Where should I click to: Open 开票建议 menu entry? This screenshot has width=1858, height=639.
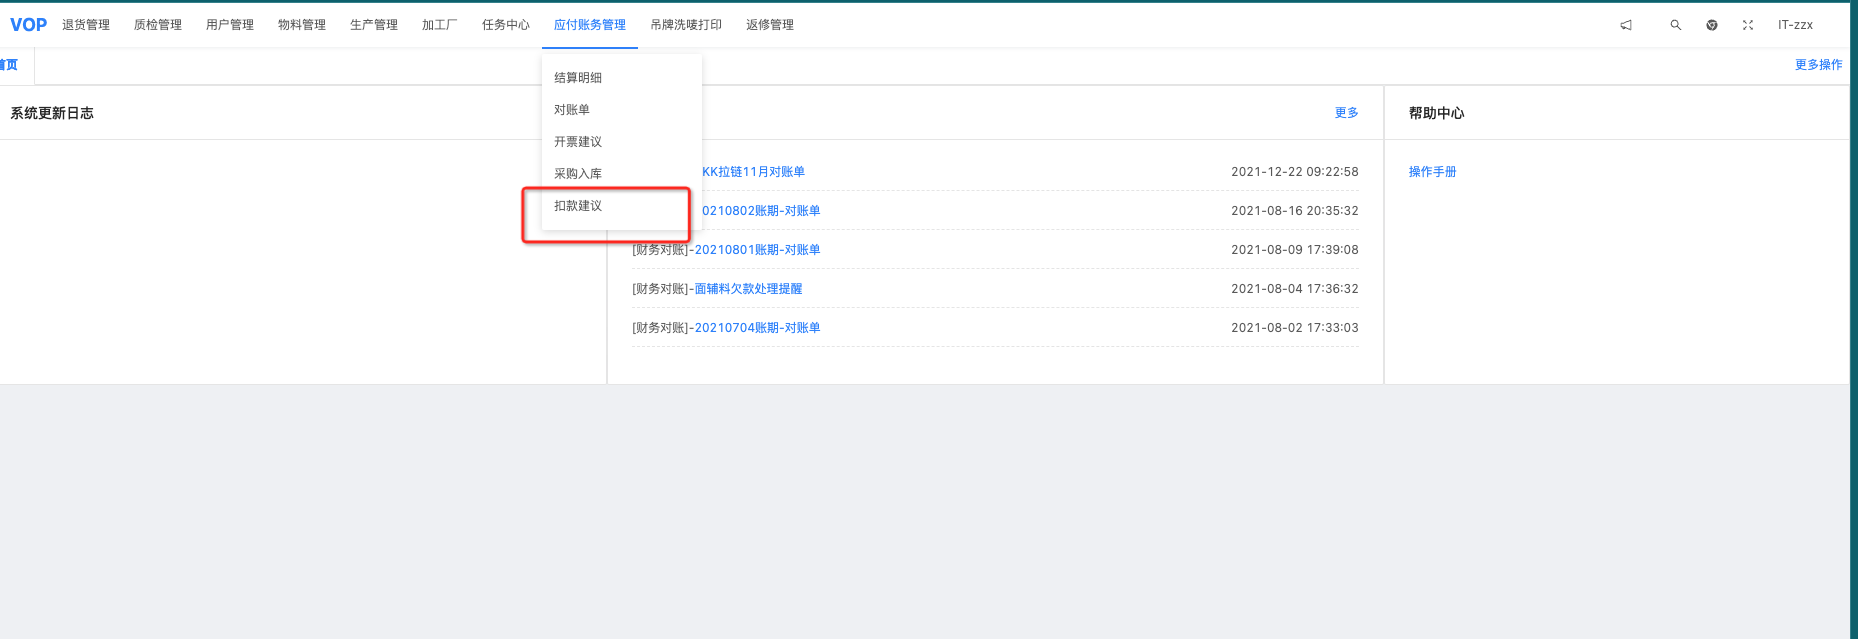tap(578, 142)
